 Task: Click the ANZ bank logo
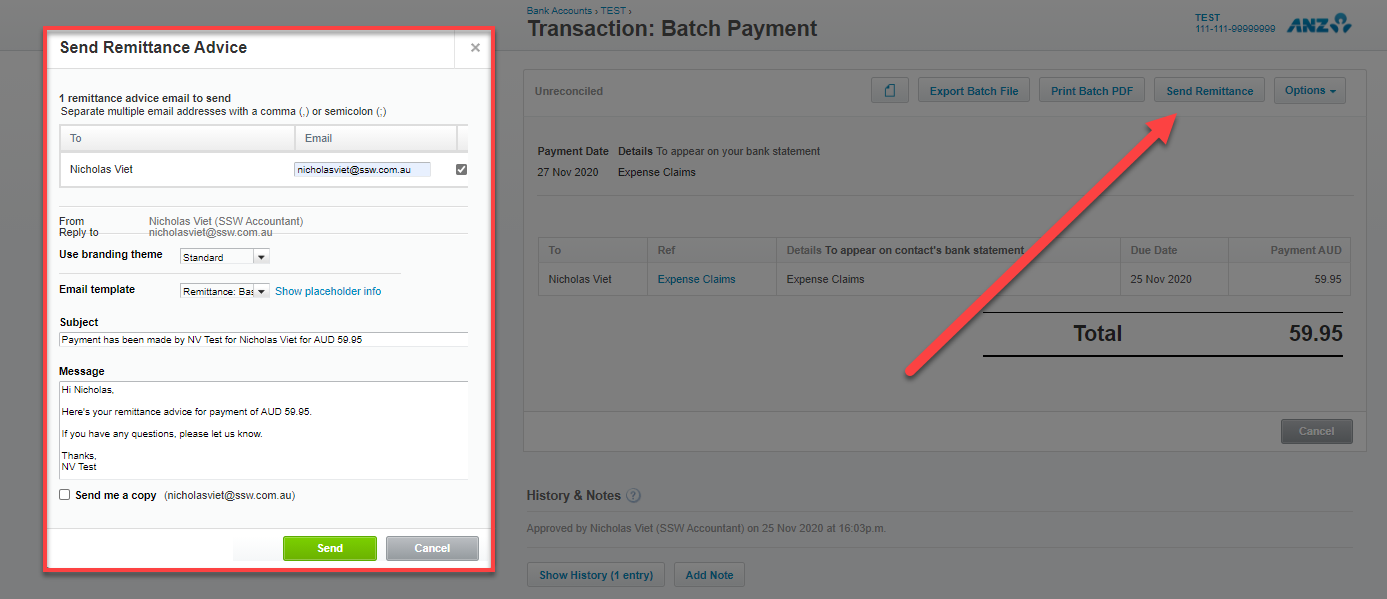coord(1319,24)
